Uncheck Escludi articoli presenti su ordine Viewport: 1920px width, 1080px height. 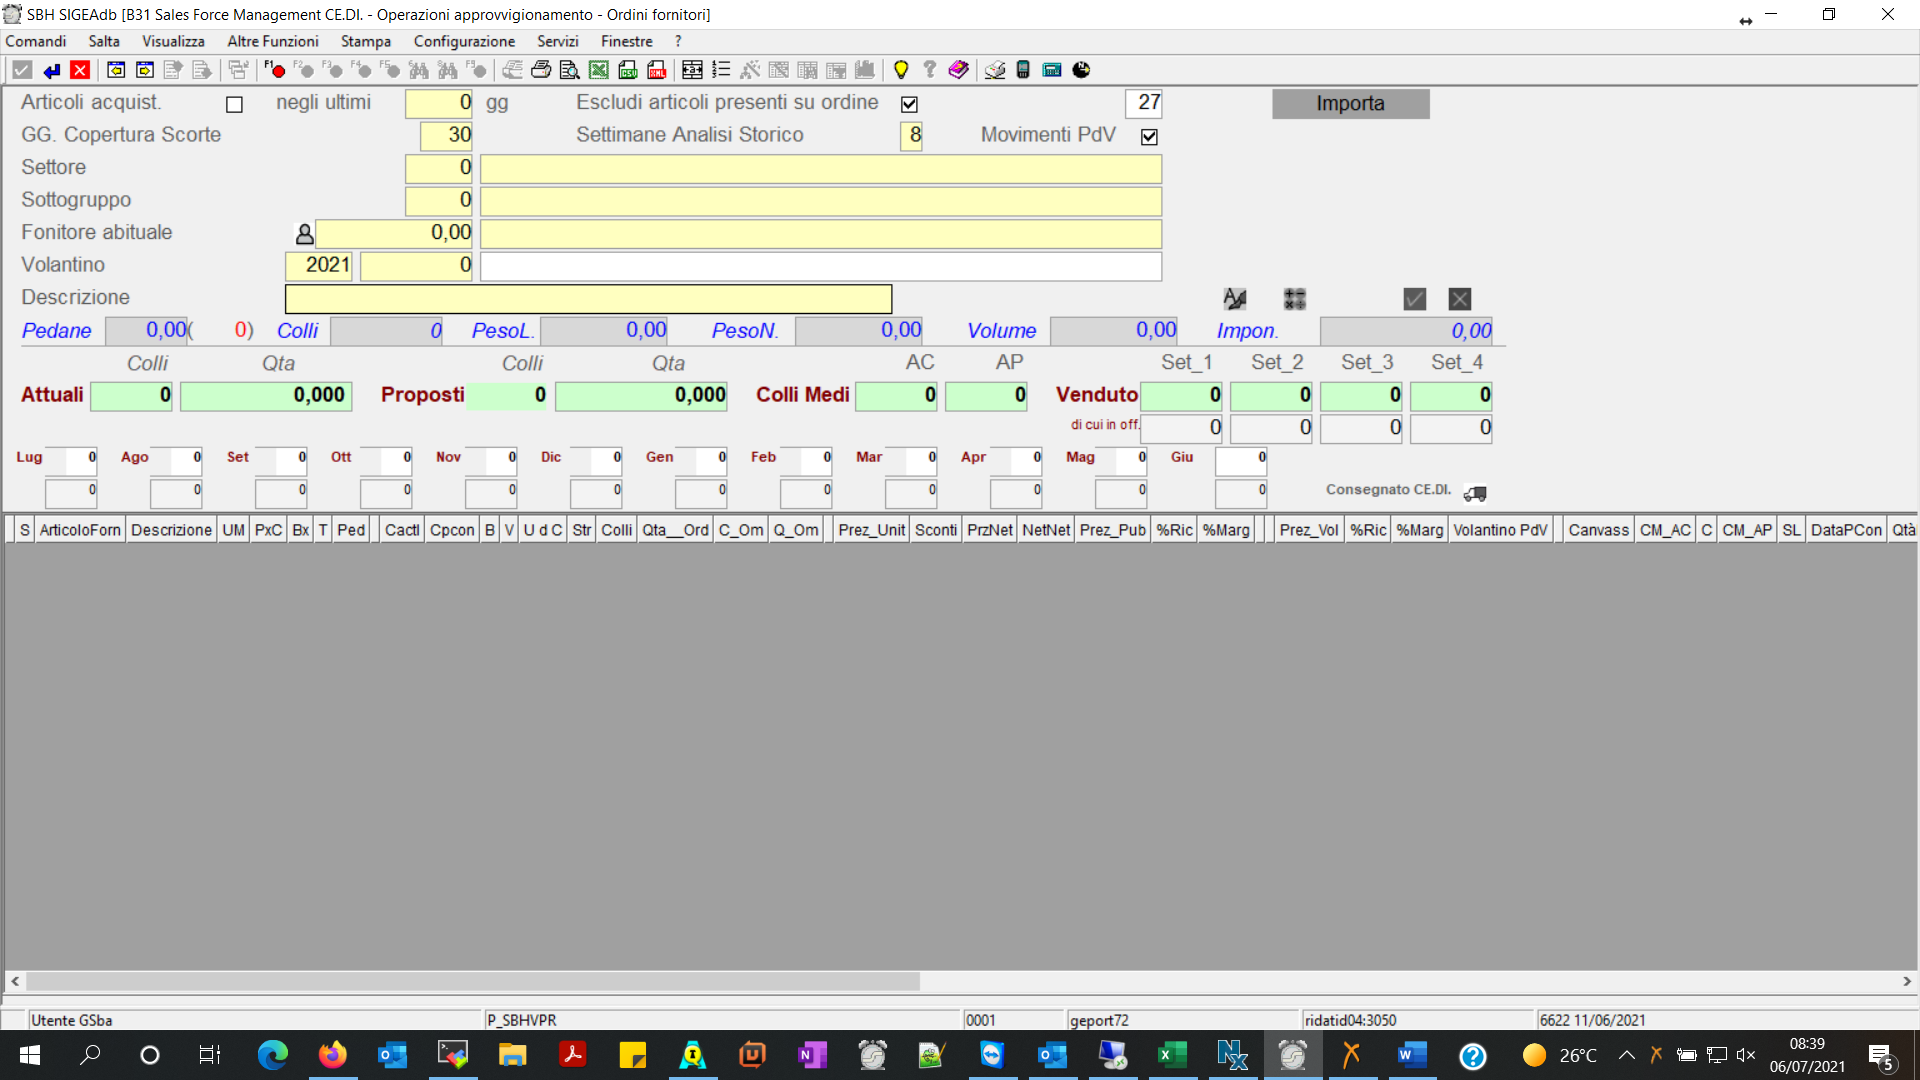[x=909, y=105]
